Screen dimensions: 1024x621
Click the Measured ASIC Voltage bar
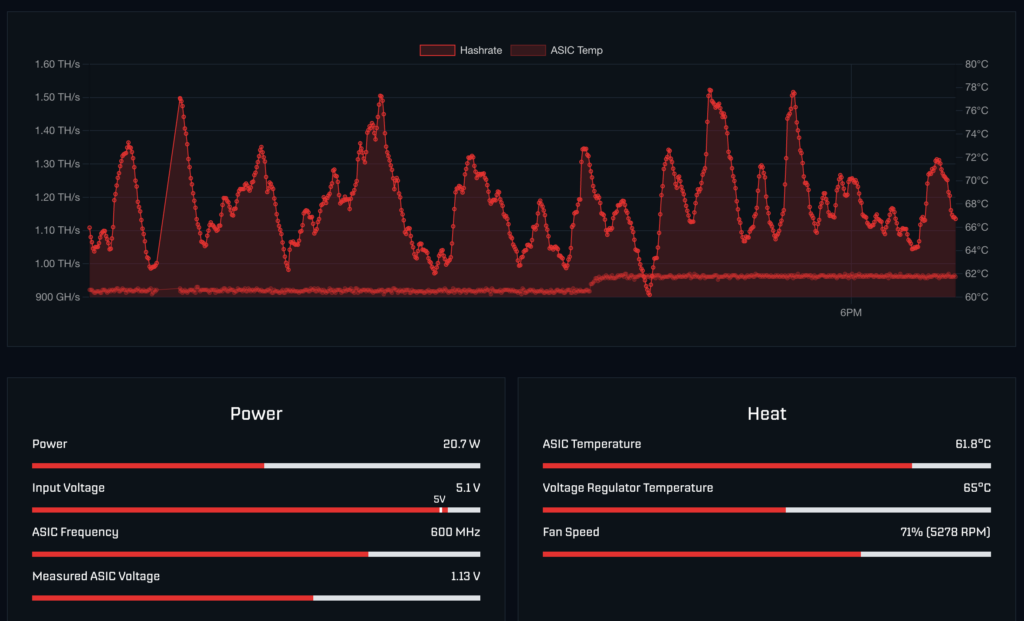[x=256, y=598]
